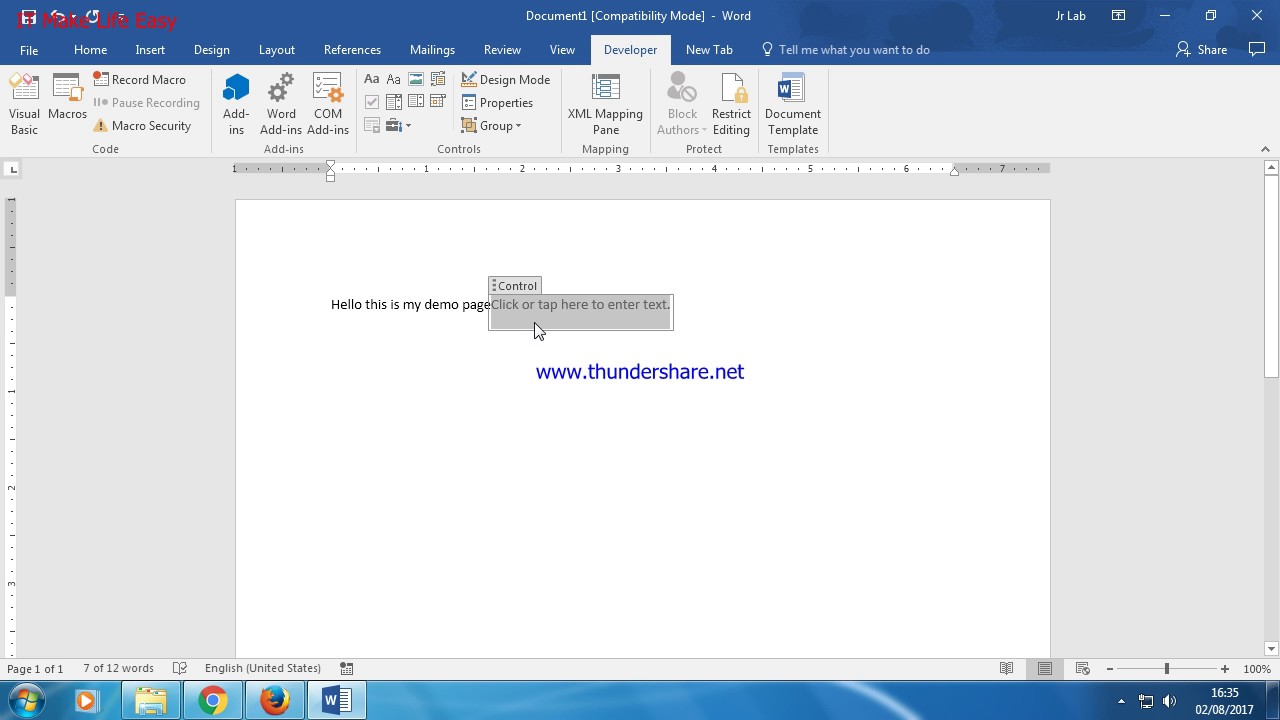Viewport: 1280px width, 720px height.
Task: Open control Properties
Action: 497,103
